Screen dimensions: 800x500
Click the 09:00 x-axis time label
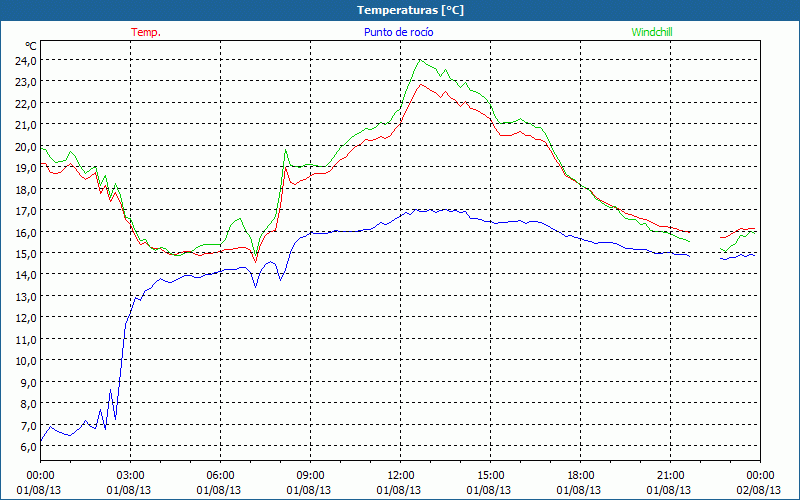(310, 476)
